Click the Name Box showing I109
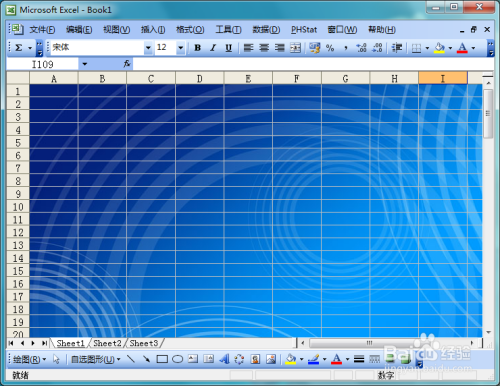 [43, 64]
